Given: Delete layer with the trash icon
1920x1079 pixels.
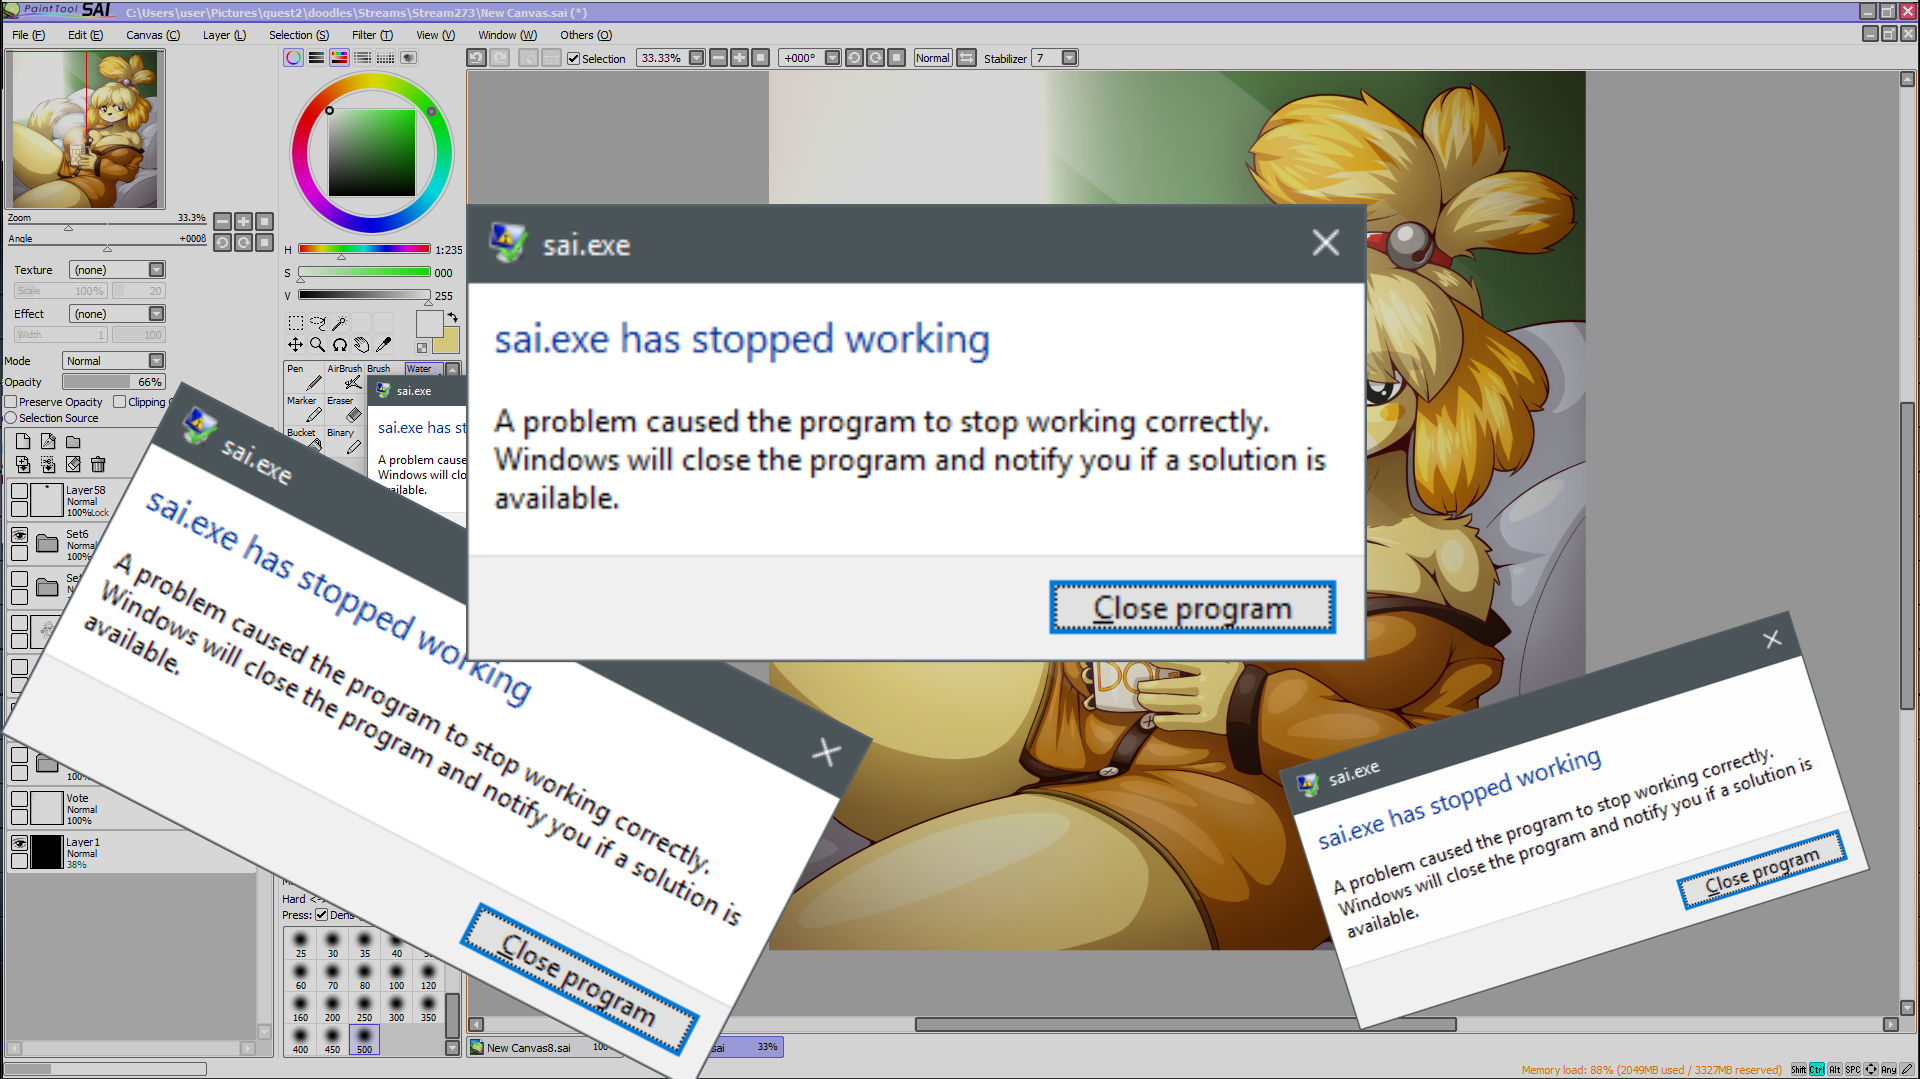Looking at the screenshot, I should pos(98,464).
